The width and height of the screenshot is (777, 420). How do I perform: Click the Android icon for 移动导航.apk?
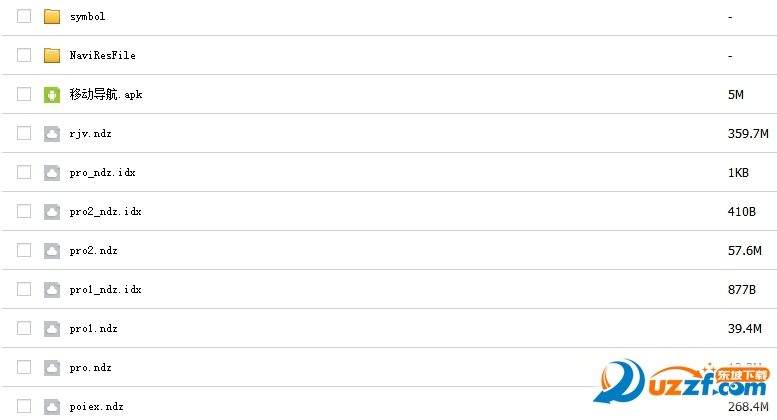52,95
